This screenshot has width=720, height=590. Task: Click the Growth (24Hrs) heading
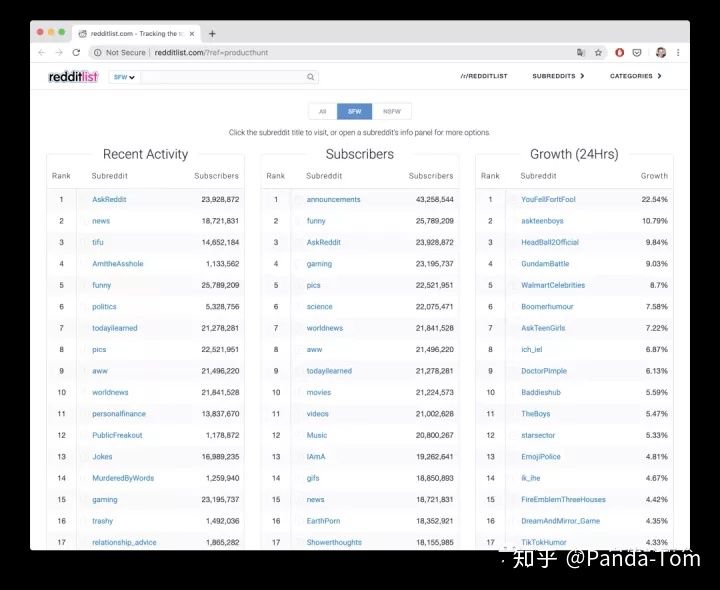pos(574,154)
